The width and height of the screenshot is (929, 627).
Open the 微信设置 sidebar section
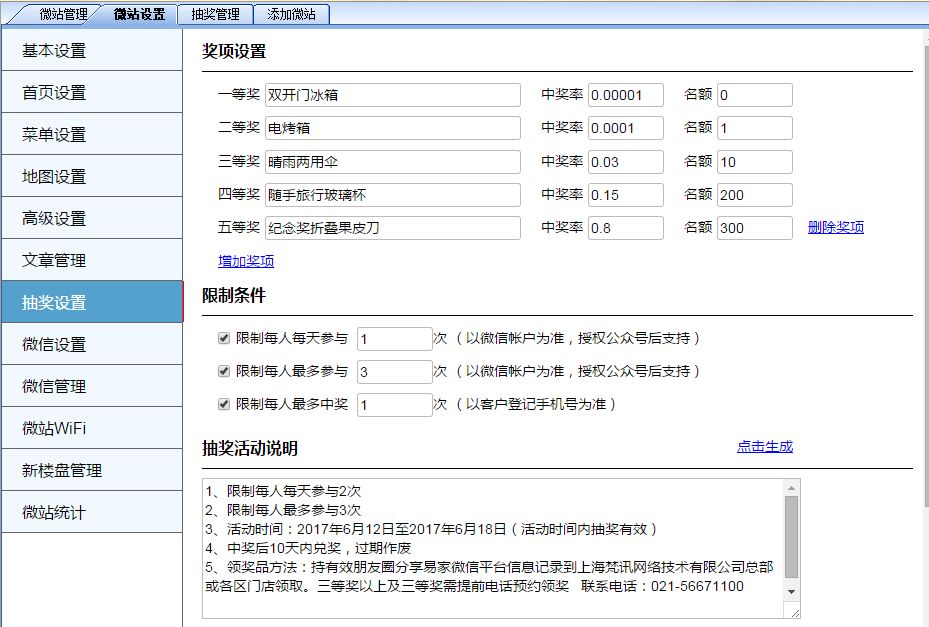point(92,343)
